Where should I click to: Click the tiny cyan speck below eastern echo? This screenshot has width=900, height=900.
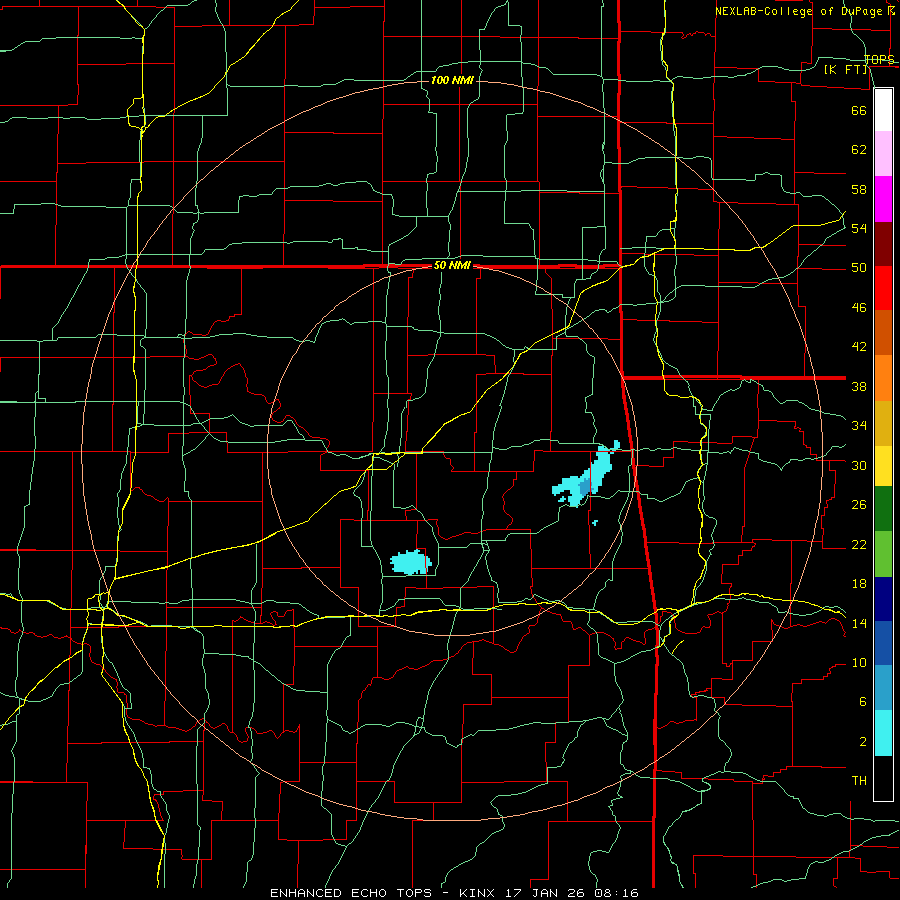[x=595, y=522]
